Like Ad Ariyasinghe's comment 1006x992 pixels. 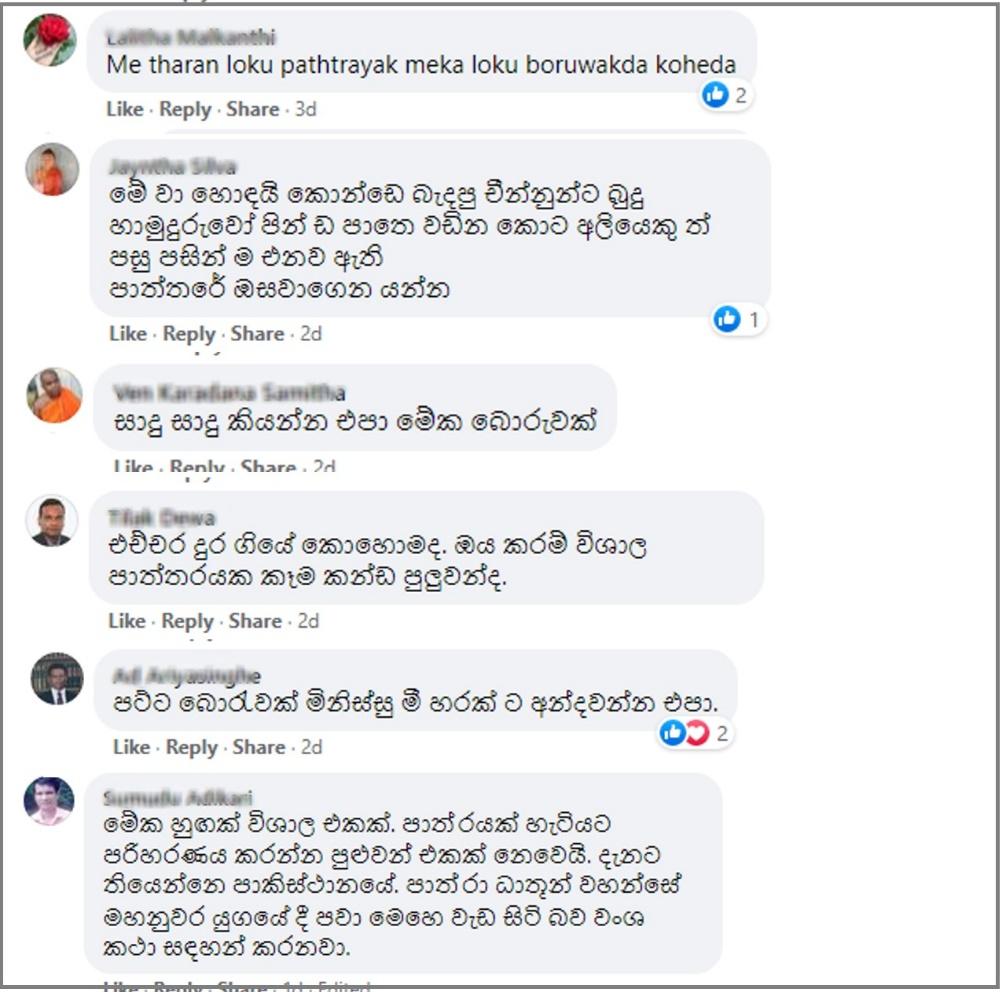pos(132,747)
